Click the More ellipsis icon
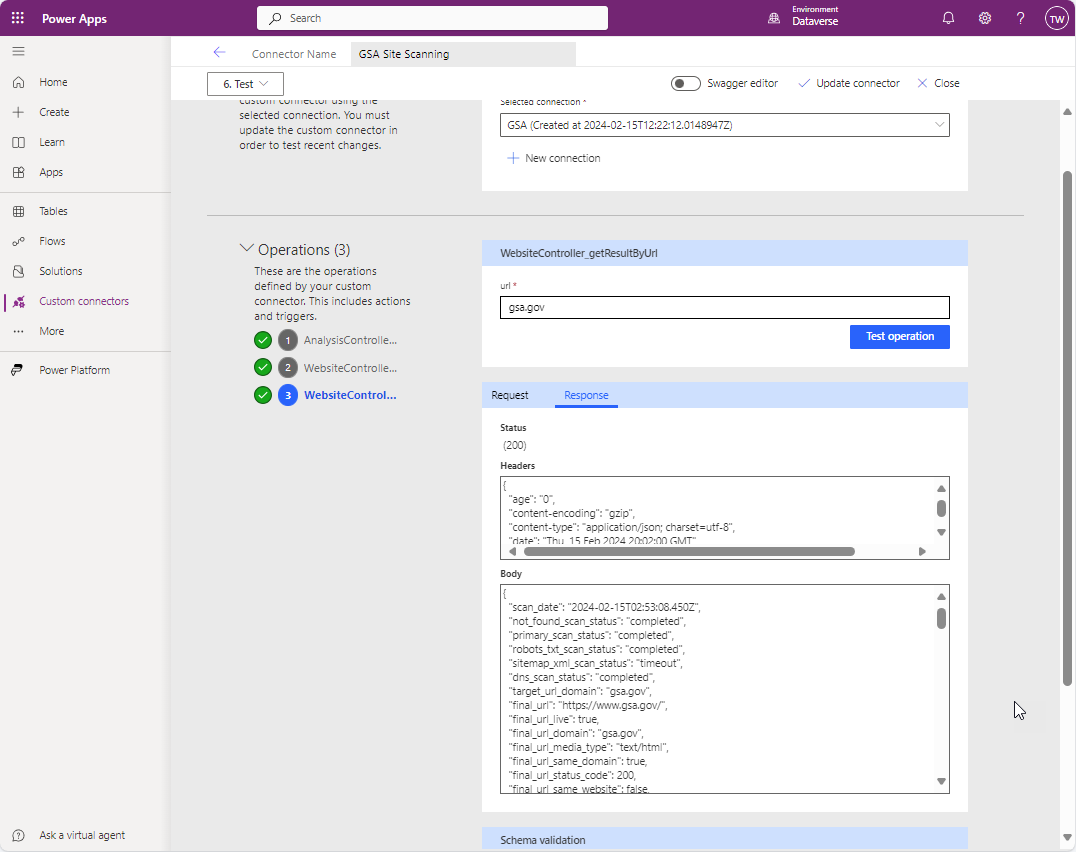Viewport: 1076px width, 852px height. pos(19,331)
